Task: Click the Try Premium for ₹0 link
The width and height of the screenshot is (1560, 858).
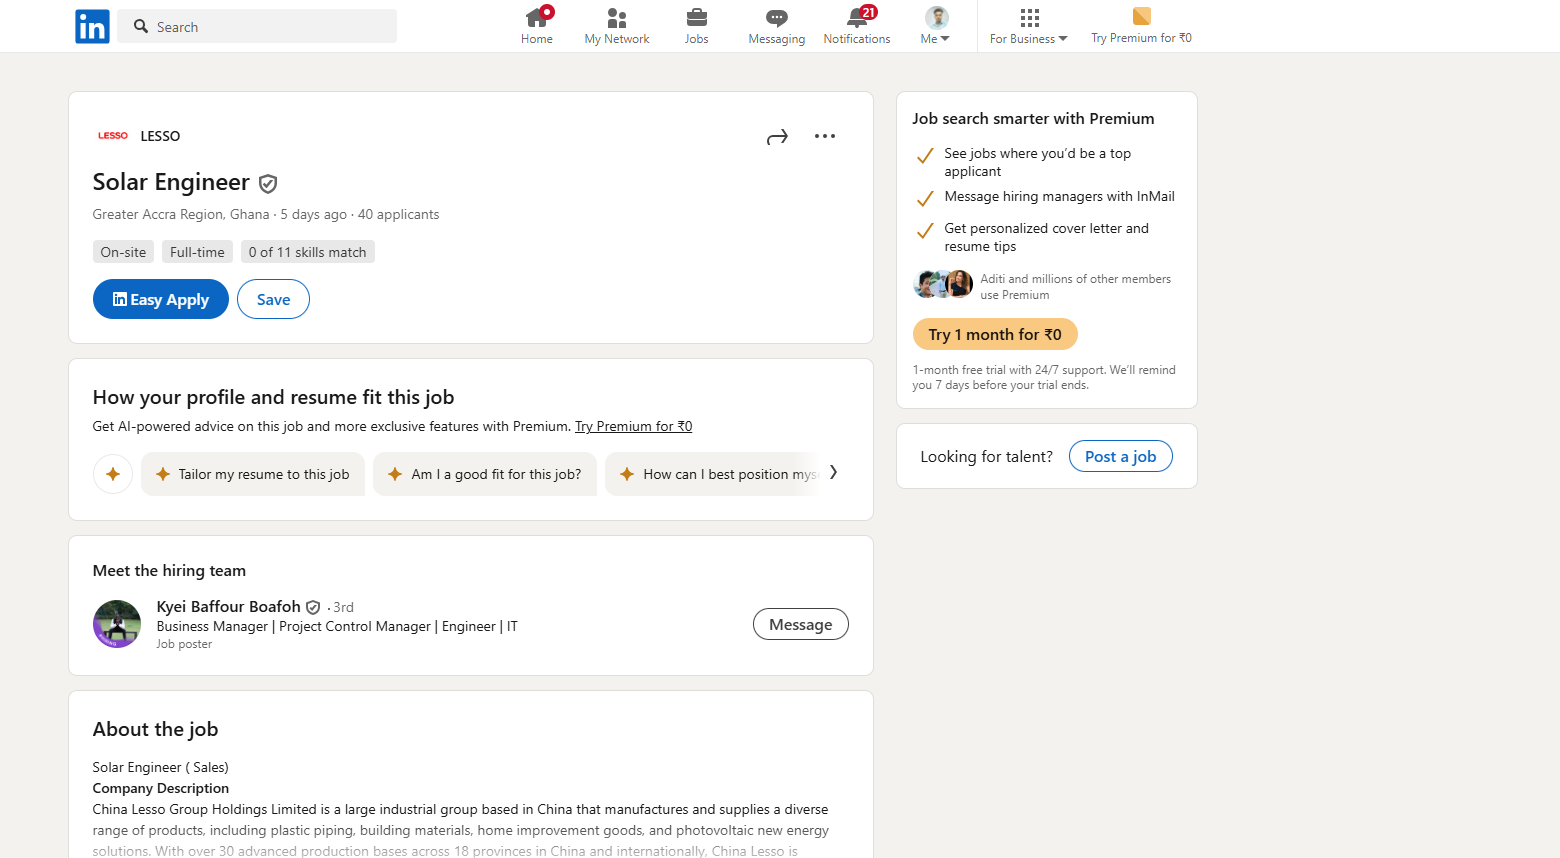Action: click(x=633, y=426)
